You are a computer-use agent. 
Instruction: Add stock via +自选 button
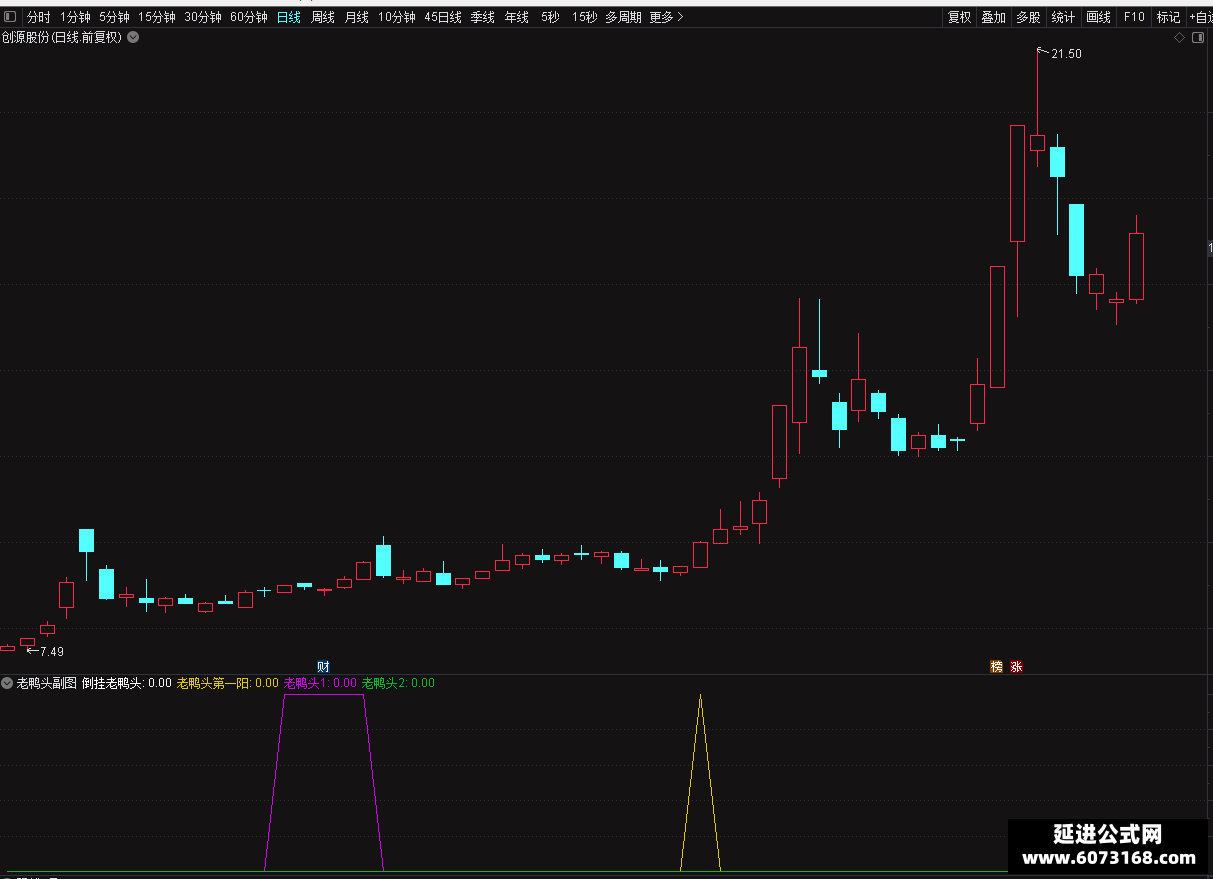click(1200, 17)
